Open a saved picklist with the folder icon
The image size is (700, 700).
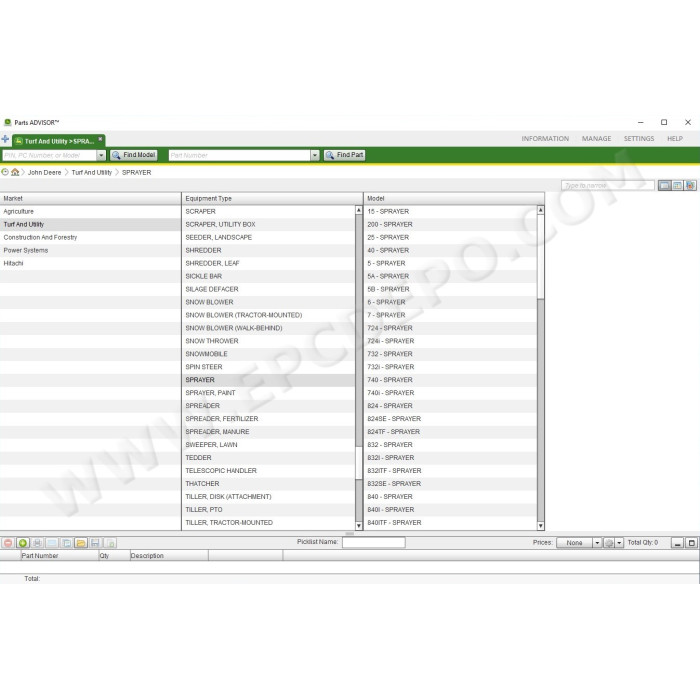[81, 543]
